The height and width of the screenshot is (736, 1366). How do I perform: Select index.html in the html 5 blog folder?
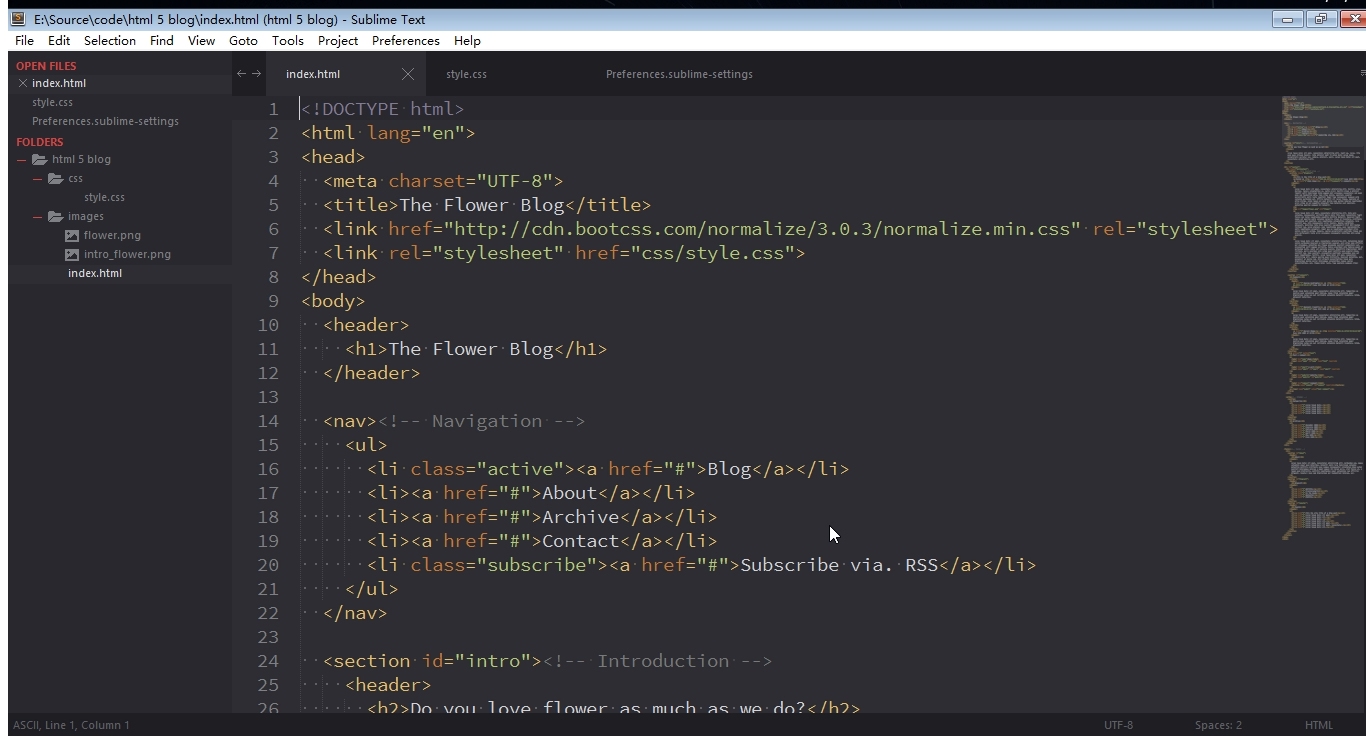click(95, 273)
